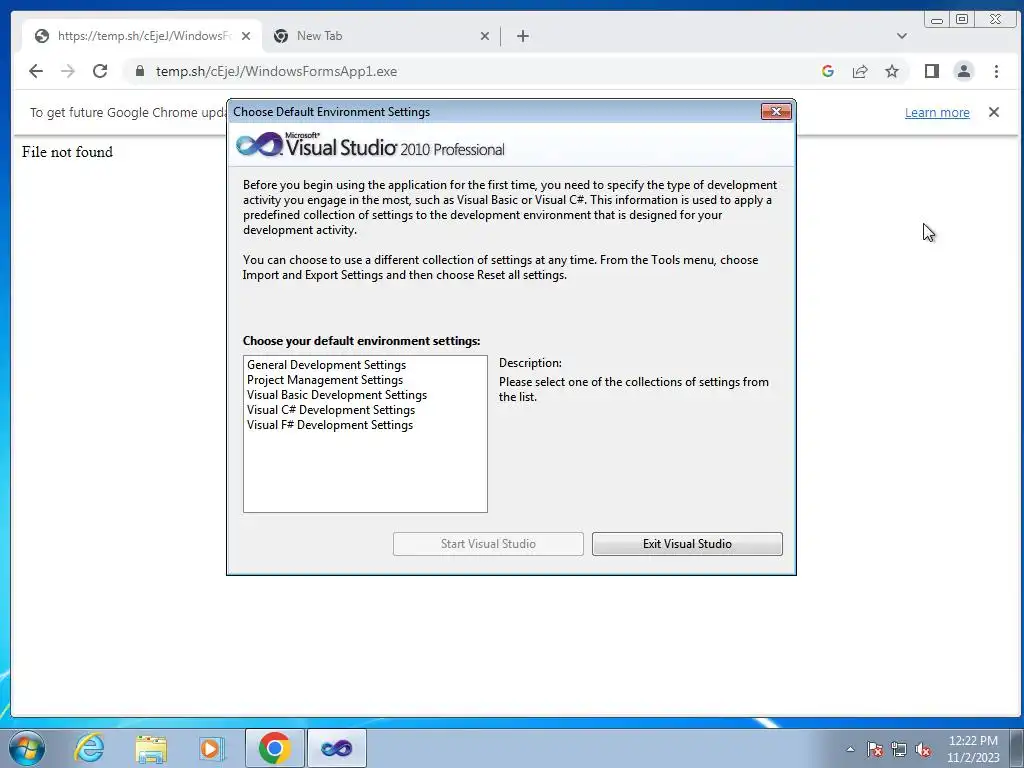Image resolution: width=1024 pixels, height=768 pixels.
Task: Open Windows Media Player from taskbar
Action: 210,748
